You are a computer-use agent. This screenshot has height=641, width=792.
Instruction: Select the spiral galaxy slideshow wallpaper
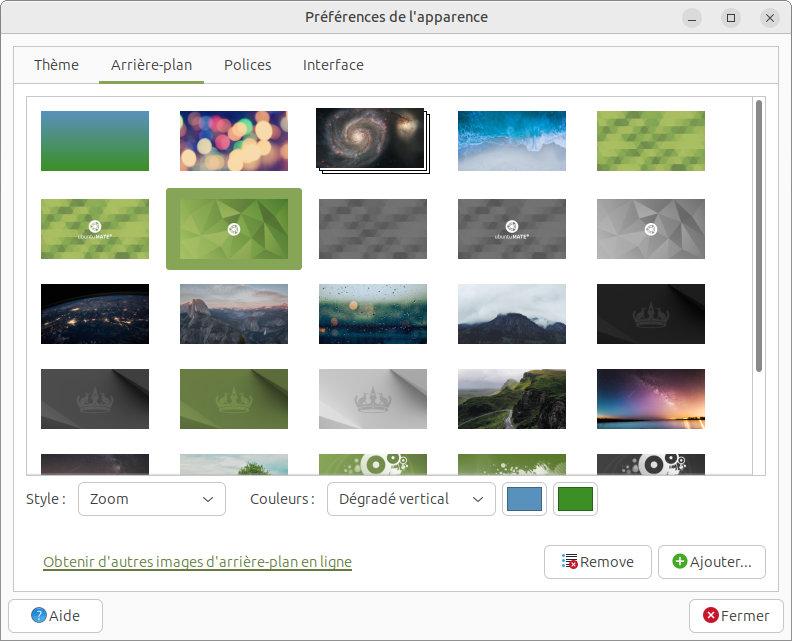(371, 139)
